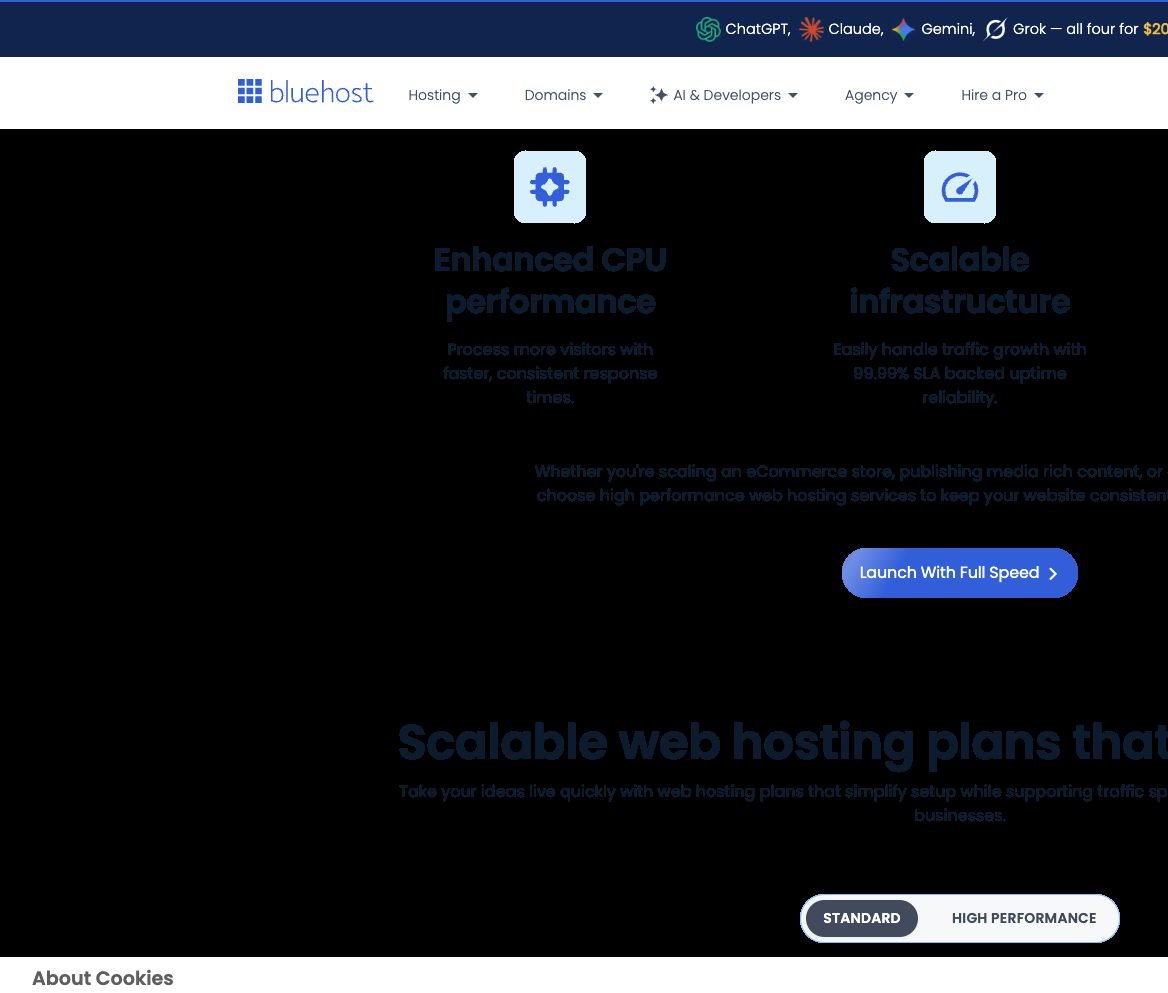Screen dimensions: 1168x993
Task: Click the Scalable infrastructure speedometer icon
Action: click(x=959, y=187)
